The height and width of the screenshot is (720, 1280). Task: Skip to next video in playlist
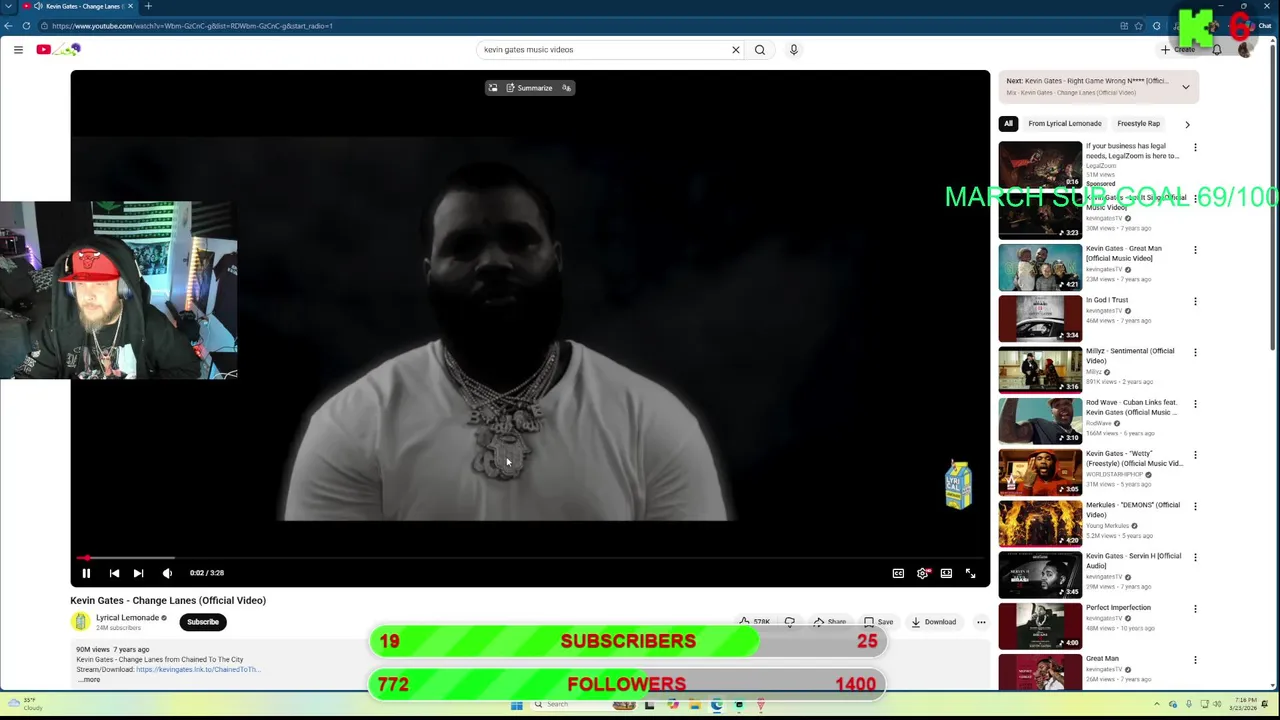coord(138,573)
